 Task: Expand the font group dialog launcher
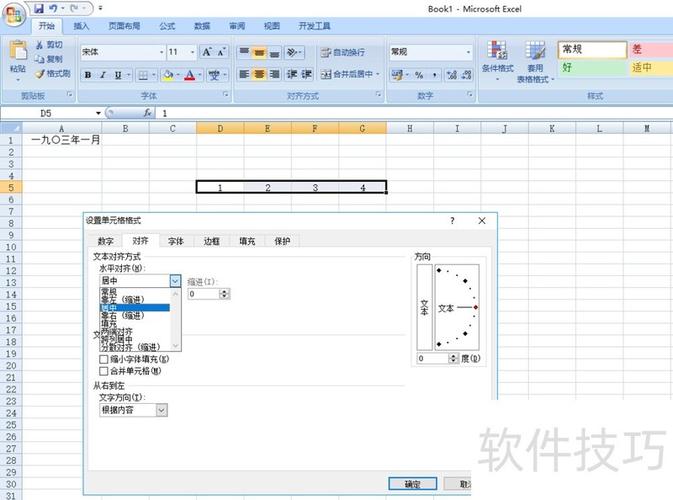point(226,94)
